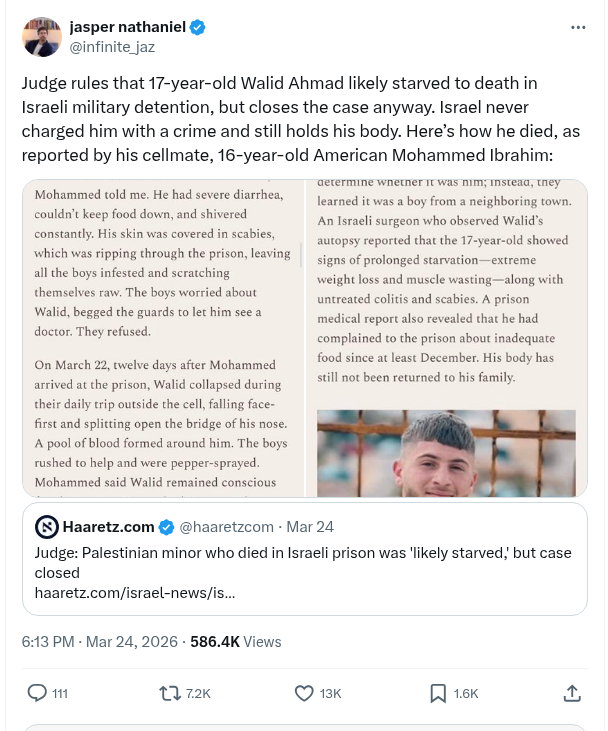
Task: Repost this tweet via retweet icon
Action: coord(171,692)
